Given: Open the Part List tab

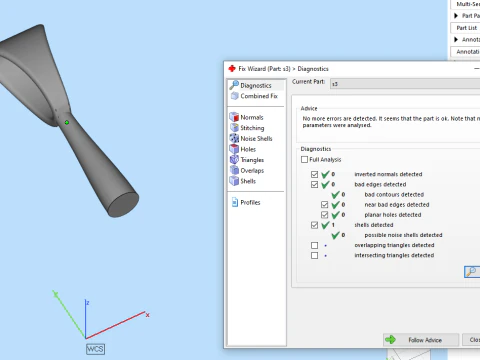Looking at the screenshot, I should tap(466, 28).
